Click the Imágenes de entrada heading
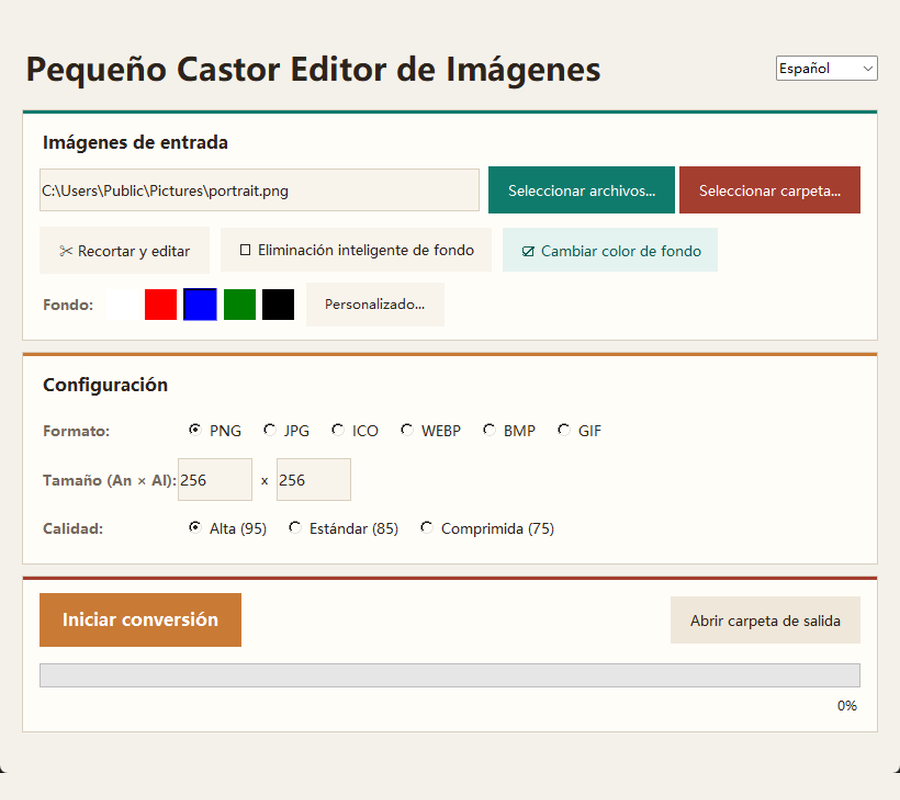This screenshot has width=900, height=800. [135, 142]
